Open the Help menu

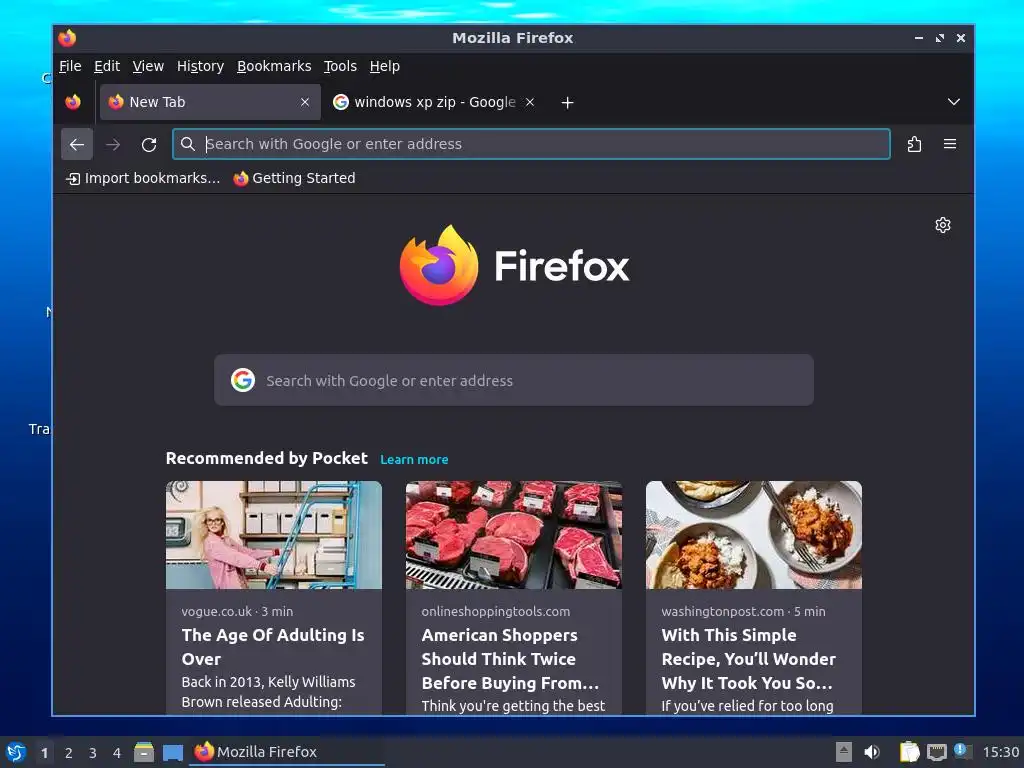click(x=385, y=67)
